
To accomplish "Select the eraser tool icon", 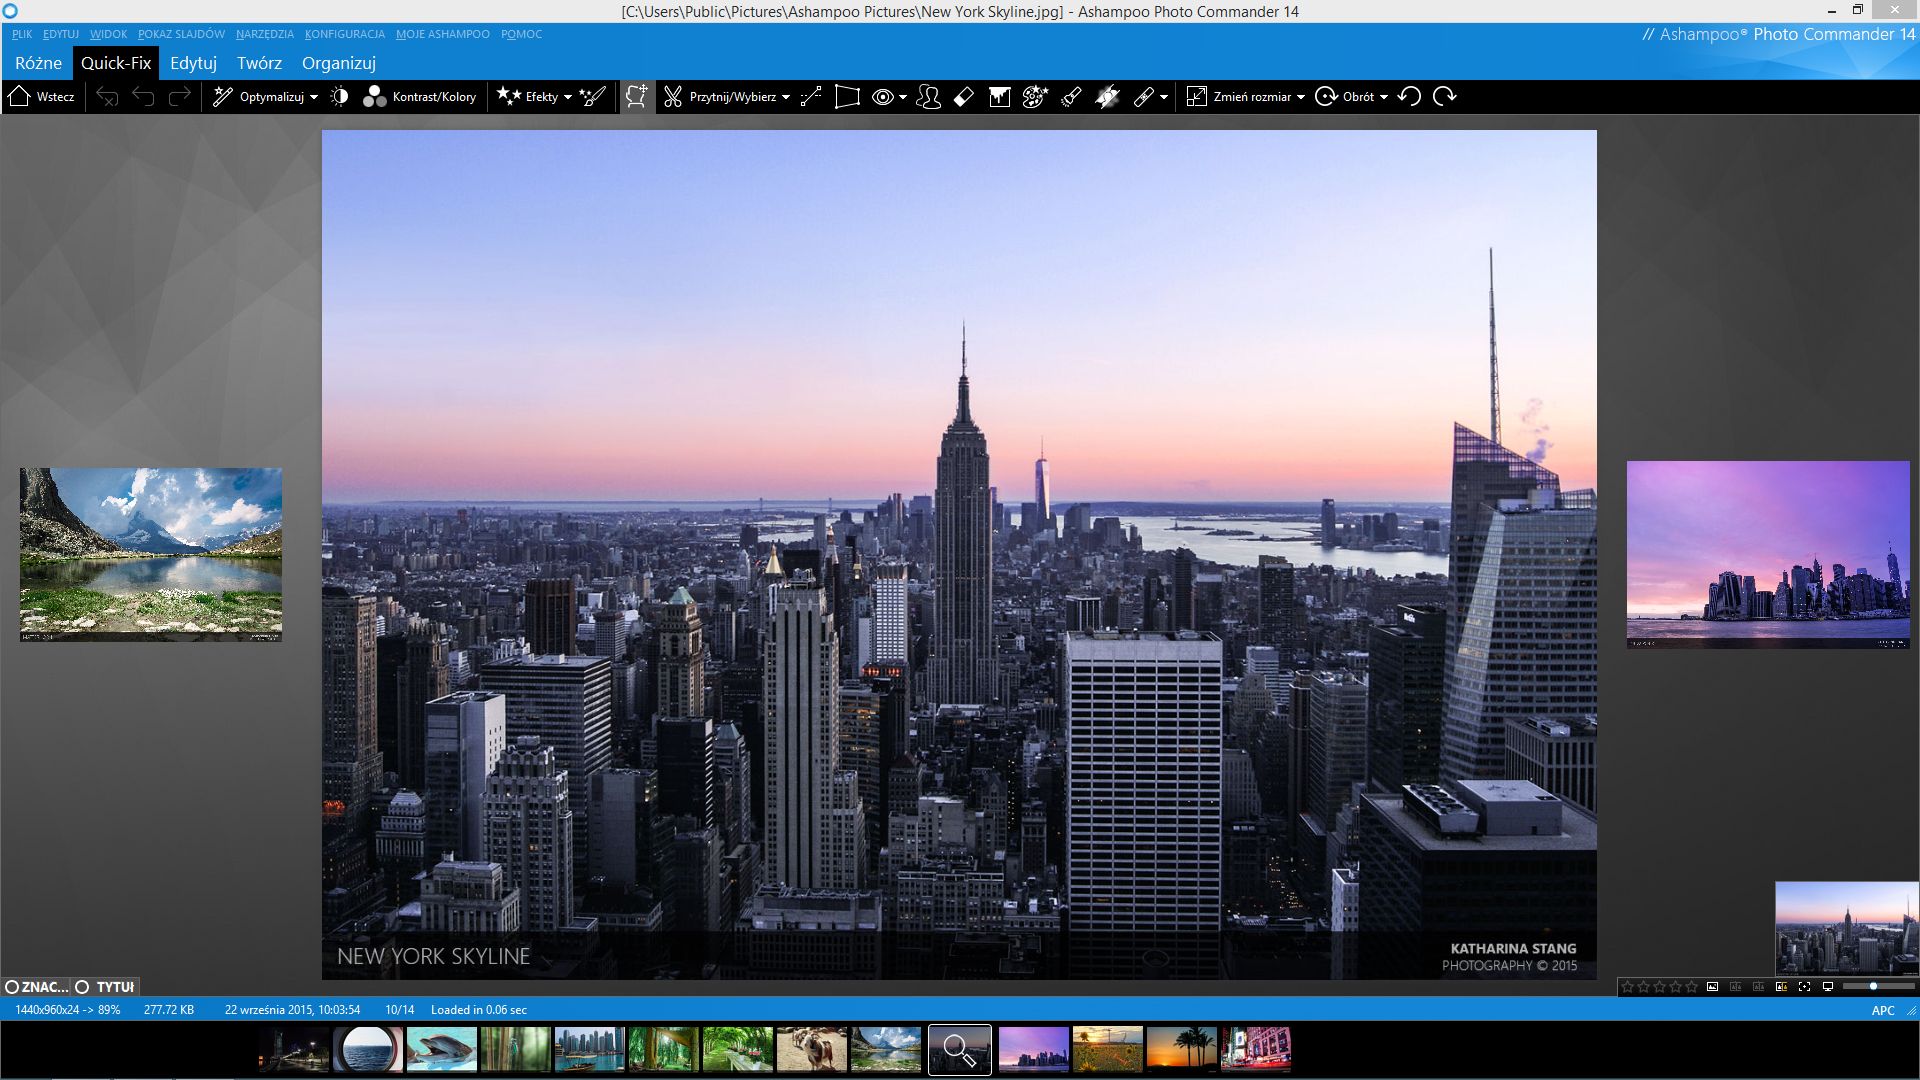I will tap(964, 97).
